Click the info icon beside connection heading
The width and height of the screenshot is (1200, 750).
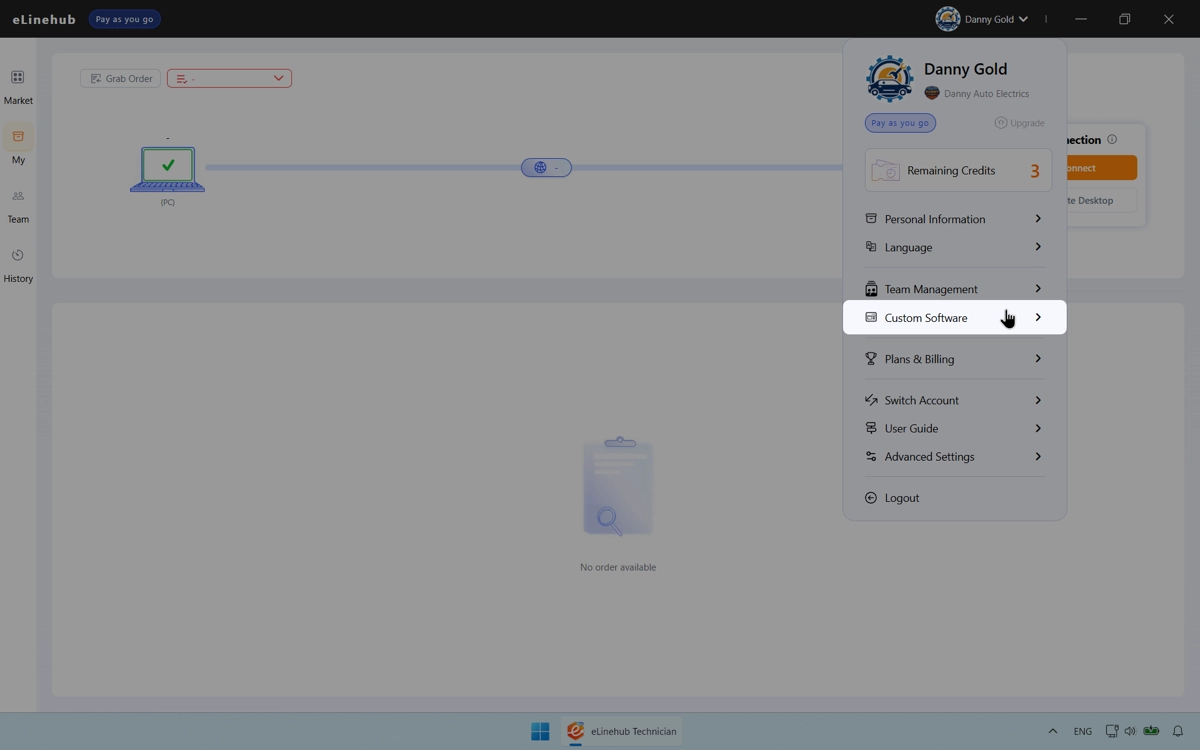pyautogui.click(x=1112, y=139)
